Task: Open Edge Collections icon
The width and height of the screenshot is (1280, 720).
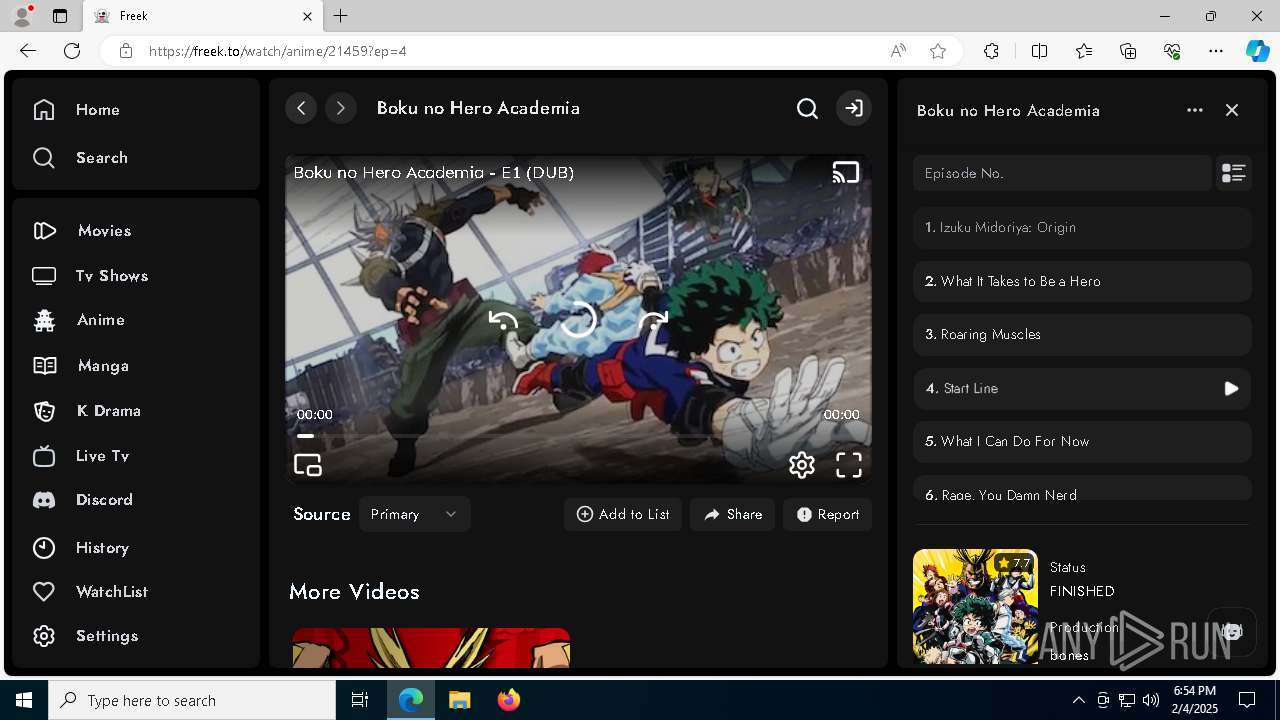Action: tap(1128, 51)
